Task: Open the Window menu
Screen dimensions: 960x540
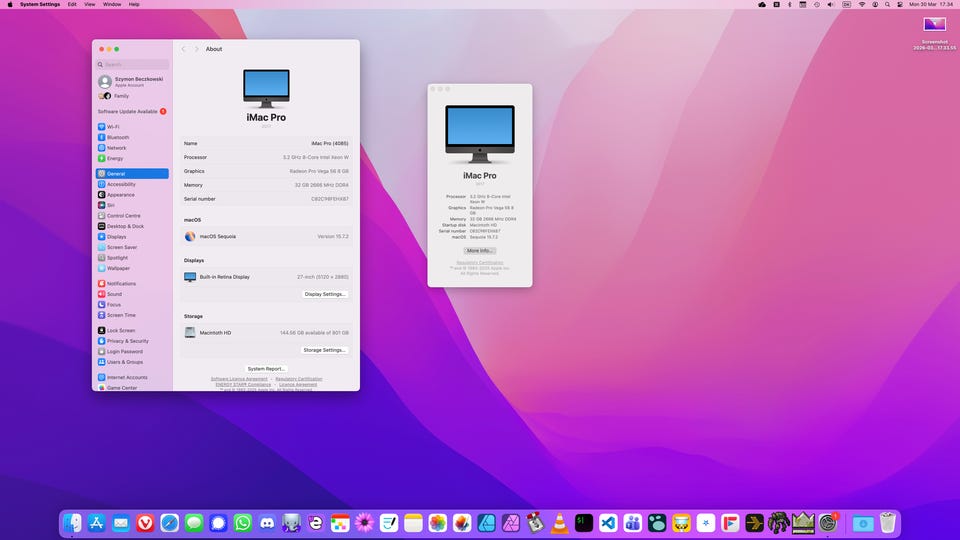Action: (112, 5)
